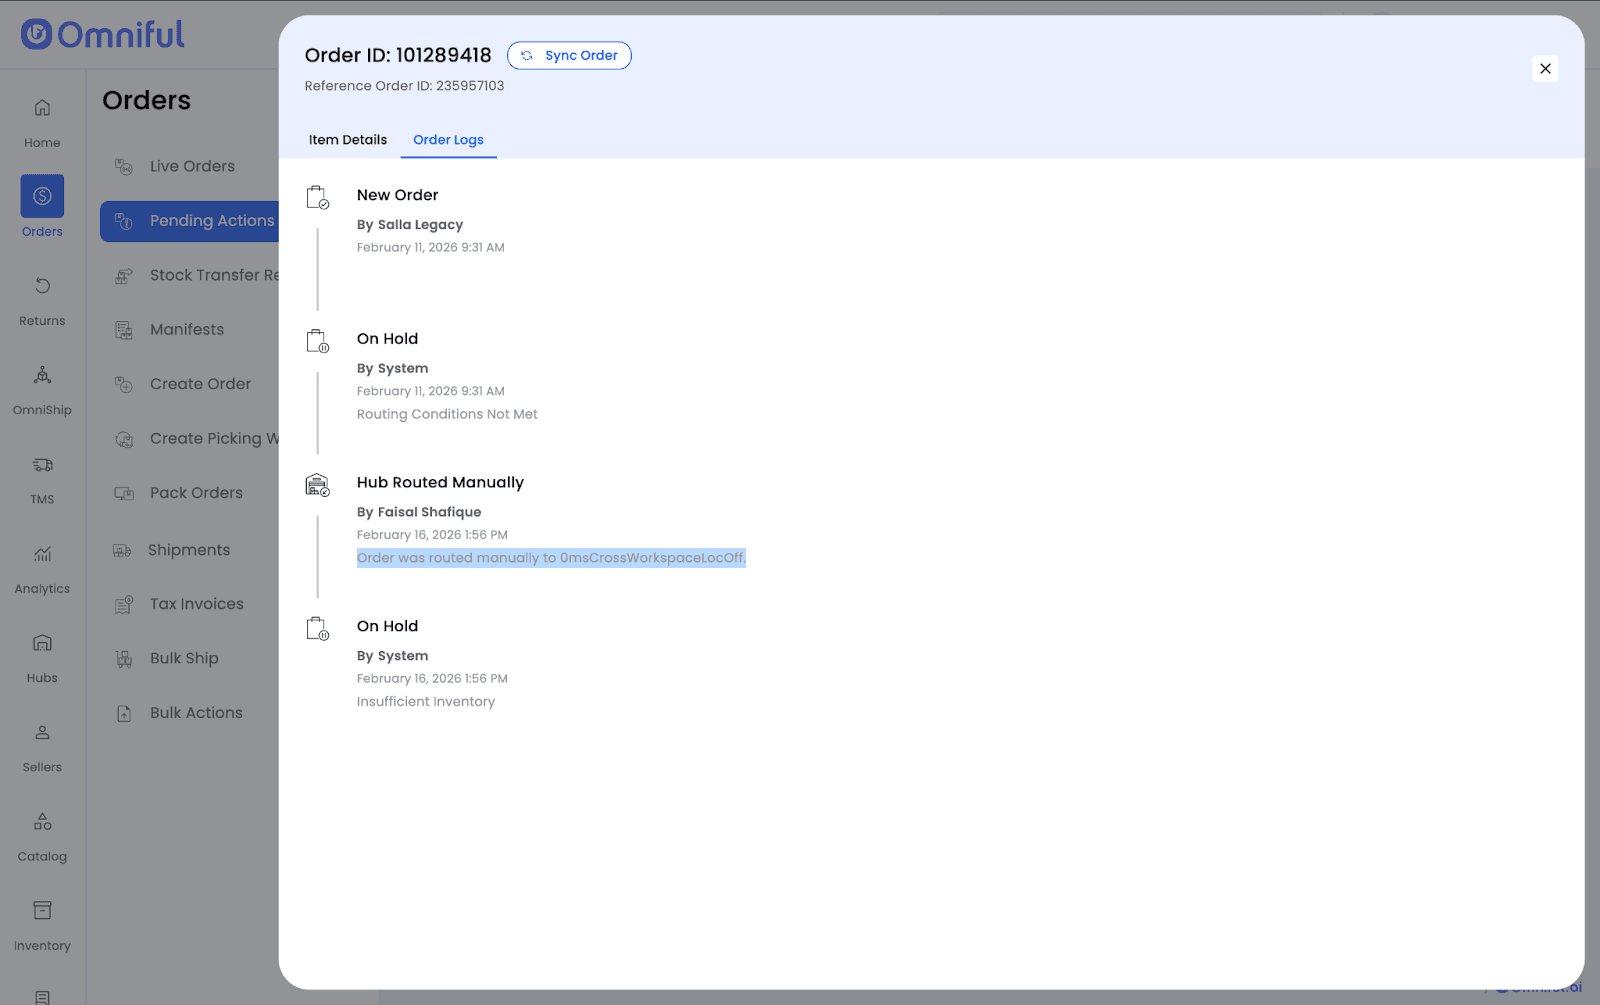Open the Catalog sidebar icon
Image resolution: width=1600 pixels, height=1005 pixels.
[x=42, y=822]
